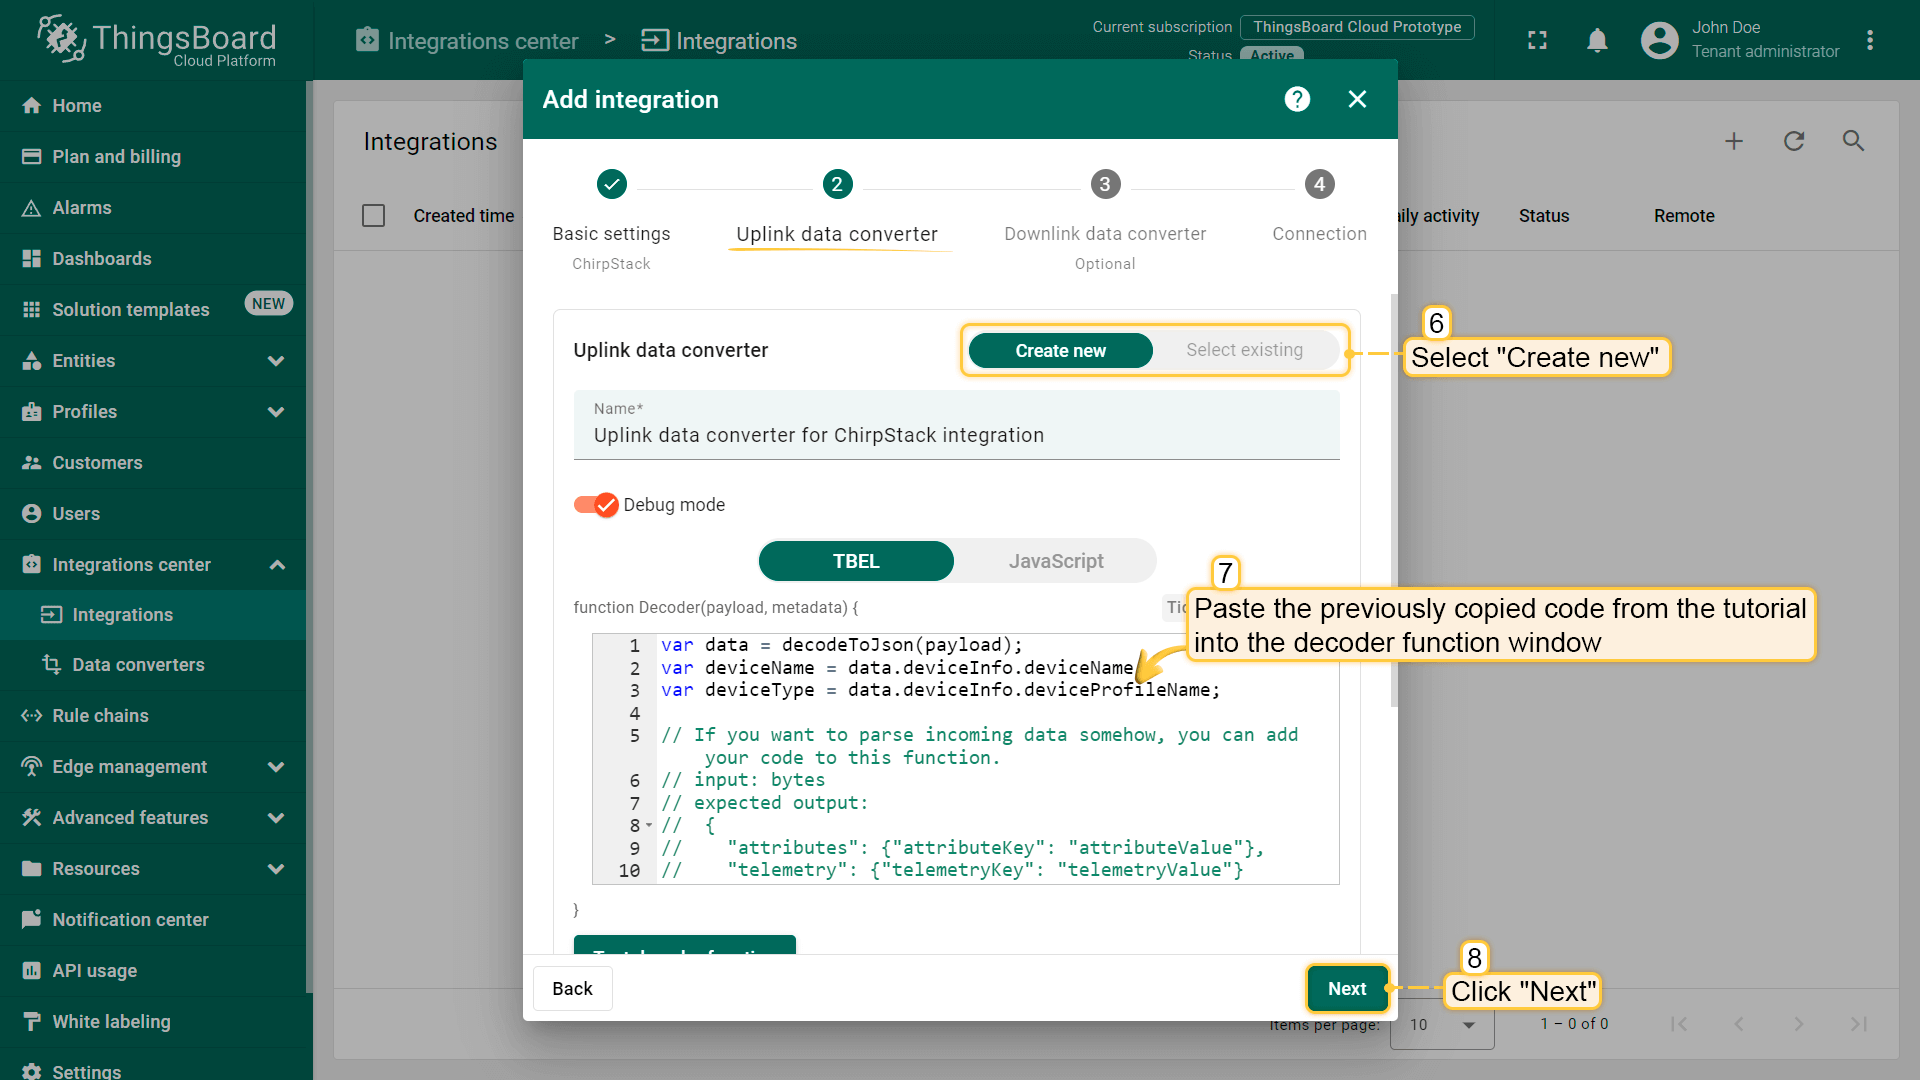1920x1080 pixels.
Task: Open integrations search with the magnifier icon
Action: click(x=1852, y=141)
